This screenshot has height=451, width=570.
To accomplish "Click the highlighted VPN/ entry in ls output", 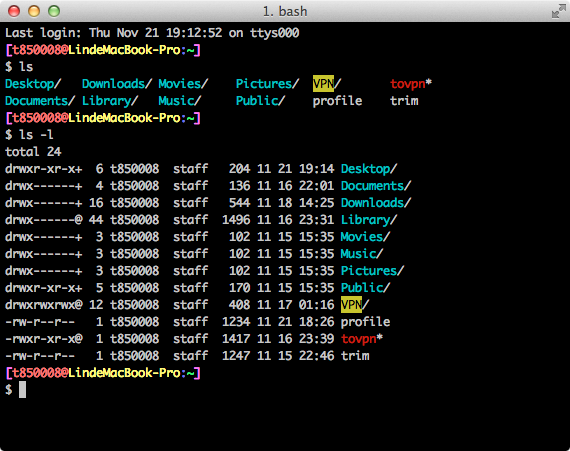I will (x=327, y=84).
